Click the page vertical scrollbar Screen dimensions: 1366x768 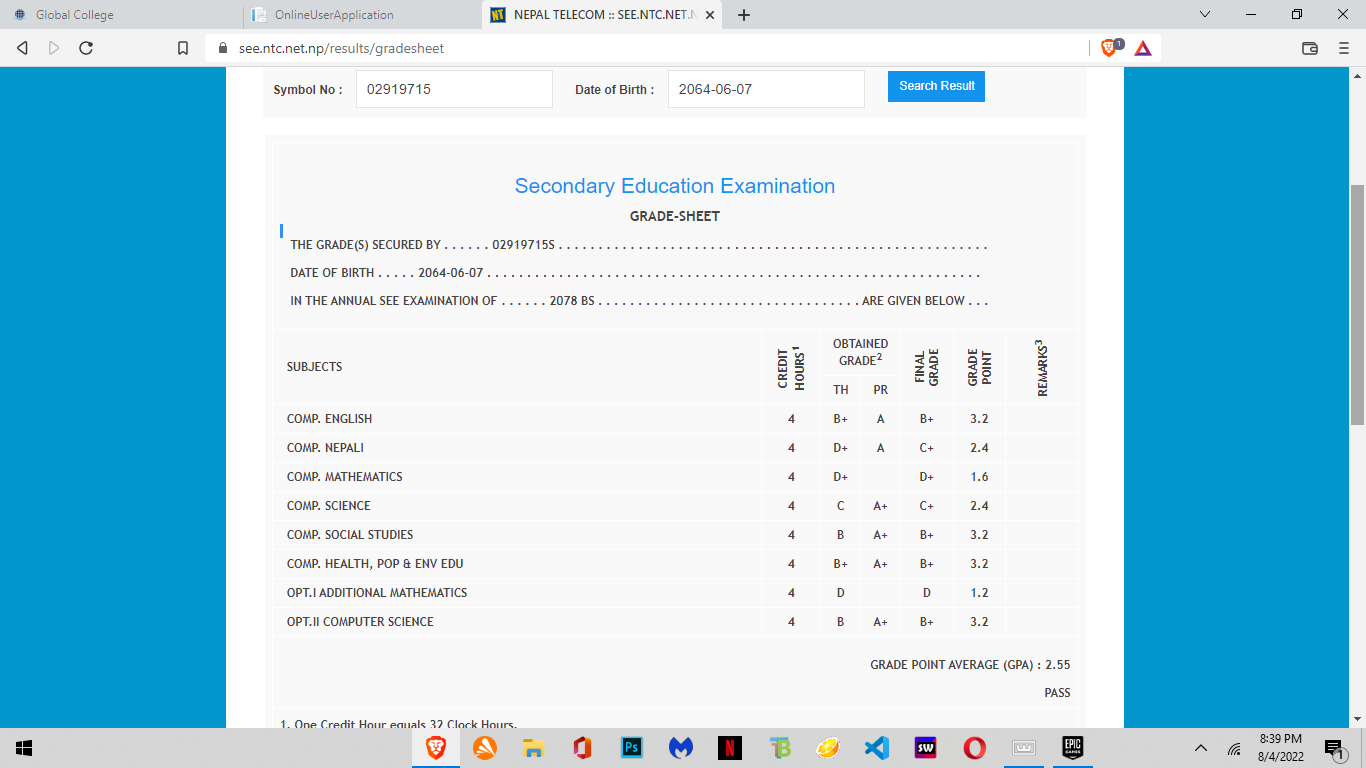pos(1357,300)
